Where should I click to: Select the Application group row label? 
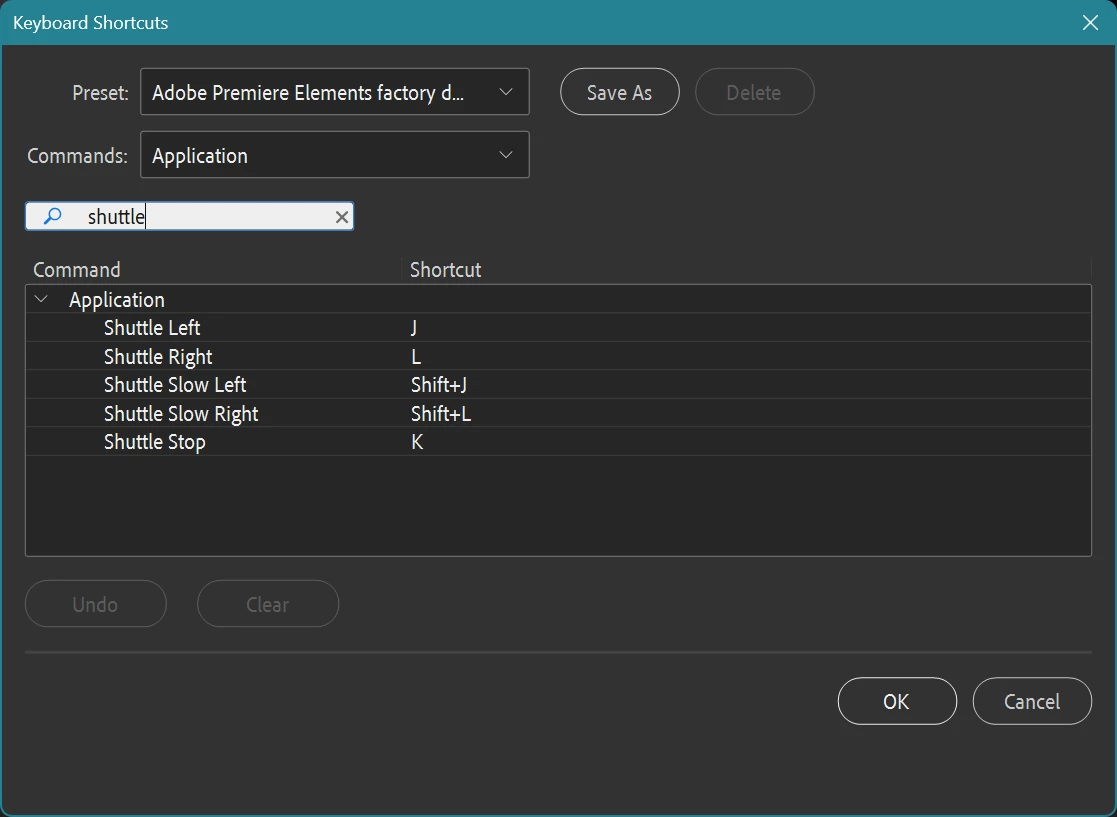click(117, 299)
